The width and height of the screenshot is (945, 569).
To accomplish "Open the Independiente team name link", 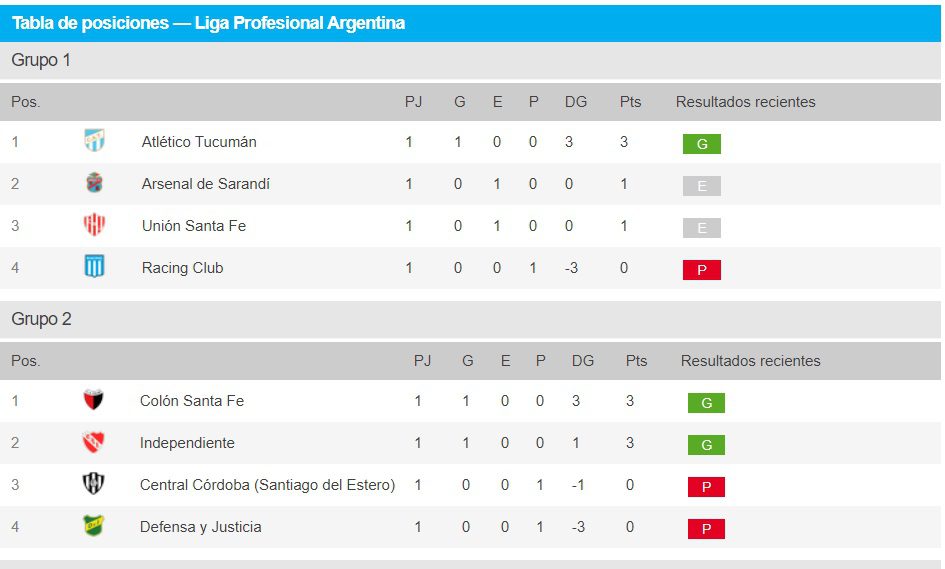I will (x=187, y=443).
